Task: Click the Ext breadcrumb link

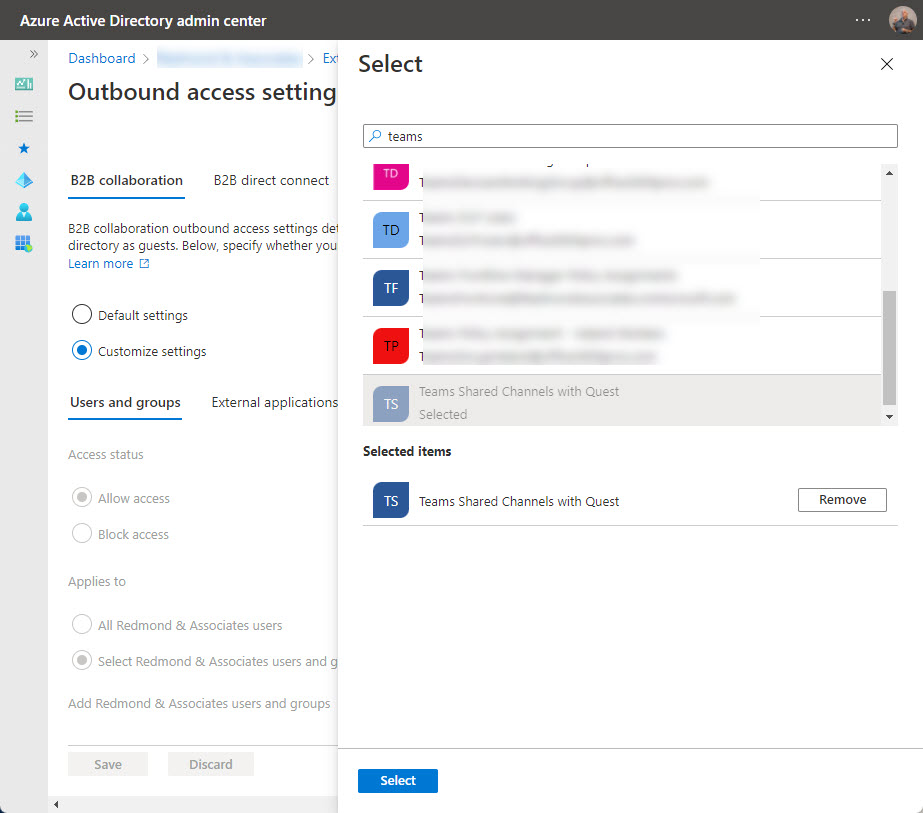Action: (x=330, y=58)
